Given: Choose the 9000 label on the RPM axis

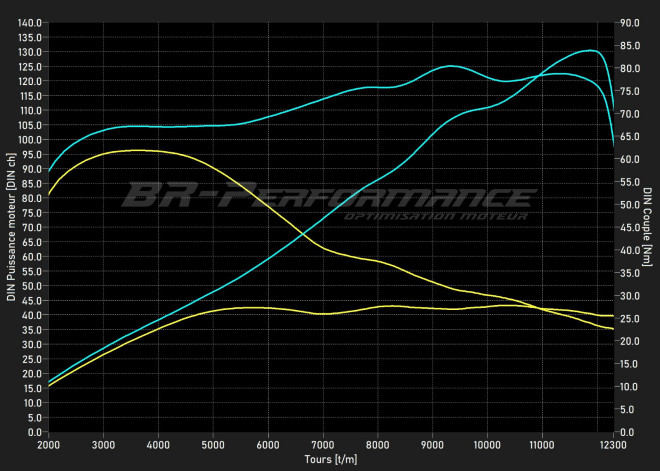Looking at the screenshot, I should point(432,442).
